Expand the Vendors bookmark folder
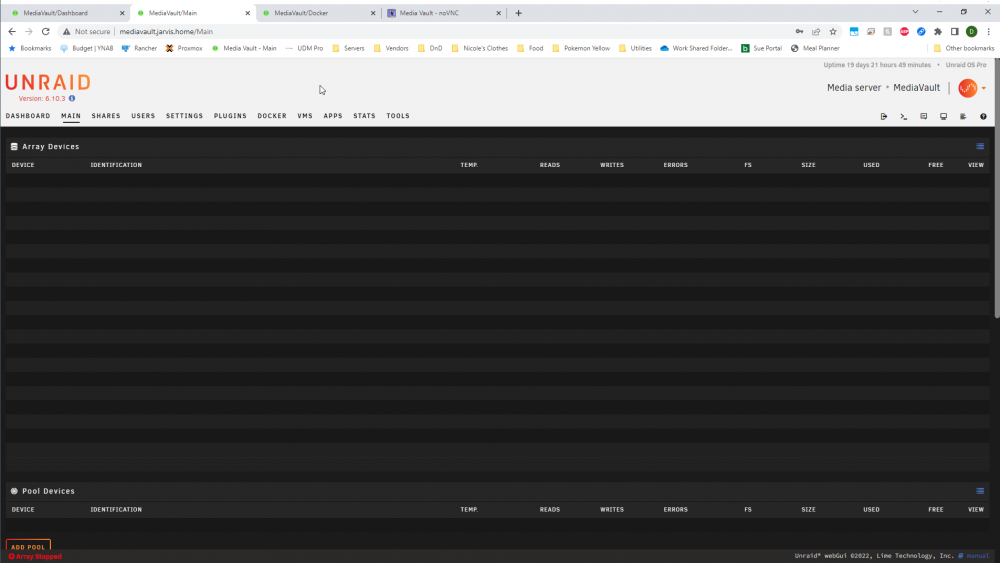Viewport: 1000px width, 563px height. click(x=391, y=48)
